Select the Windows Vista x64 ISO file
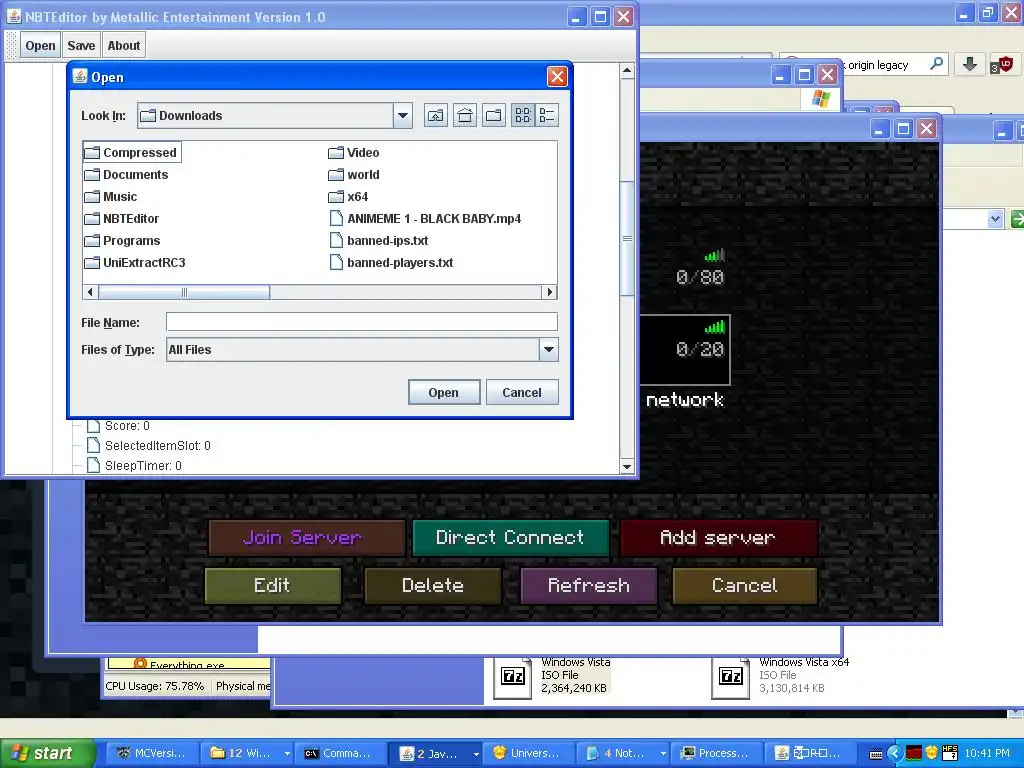Screen dimensions: 1024x768 coord(780,675)
